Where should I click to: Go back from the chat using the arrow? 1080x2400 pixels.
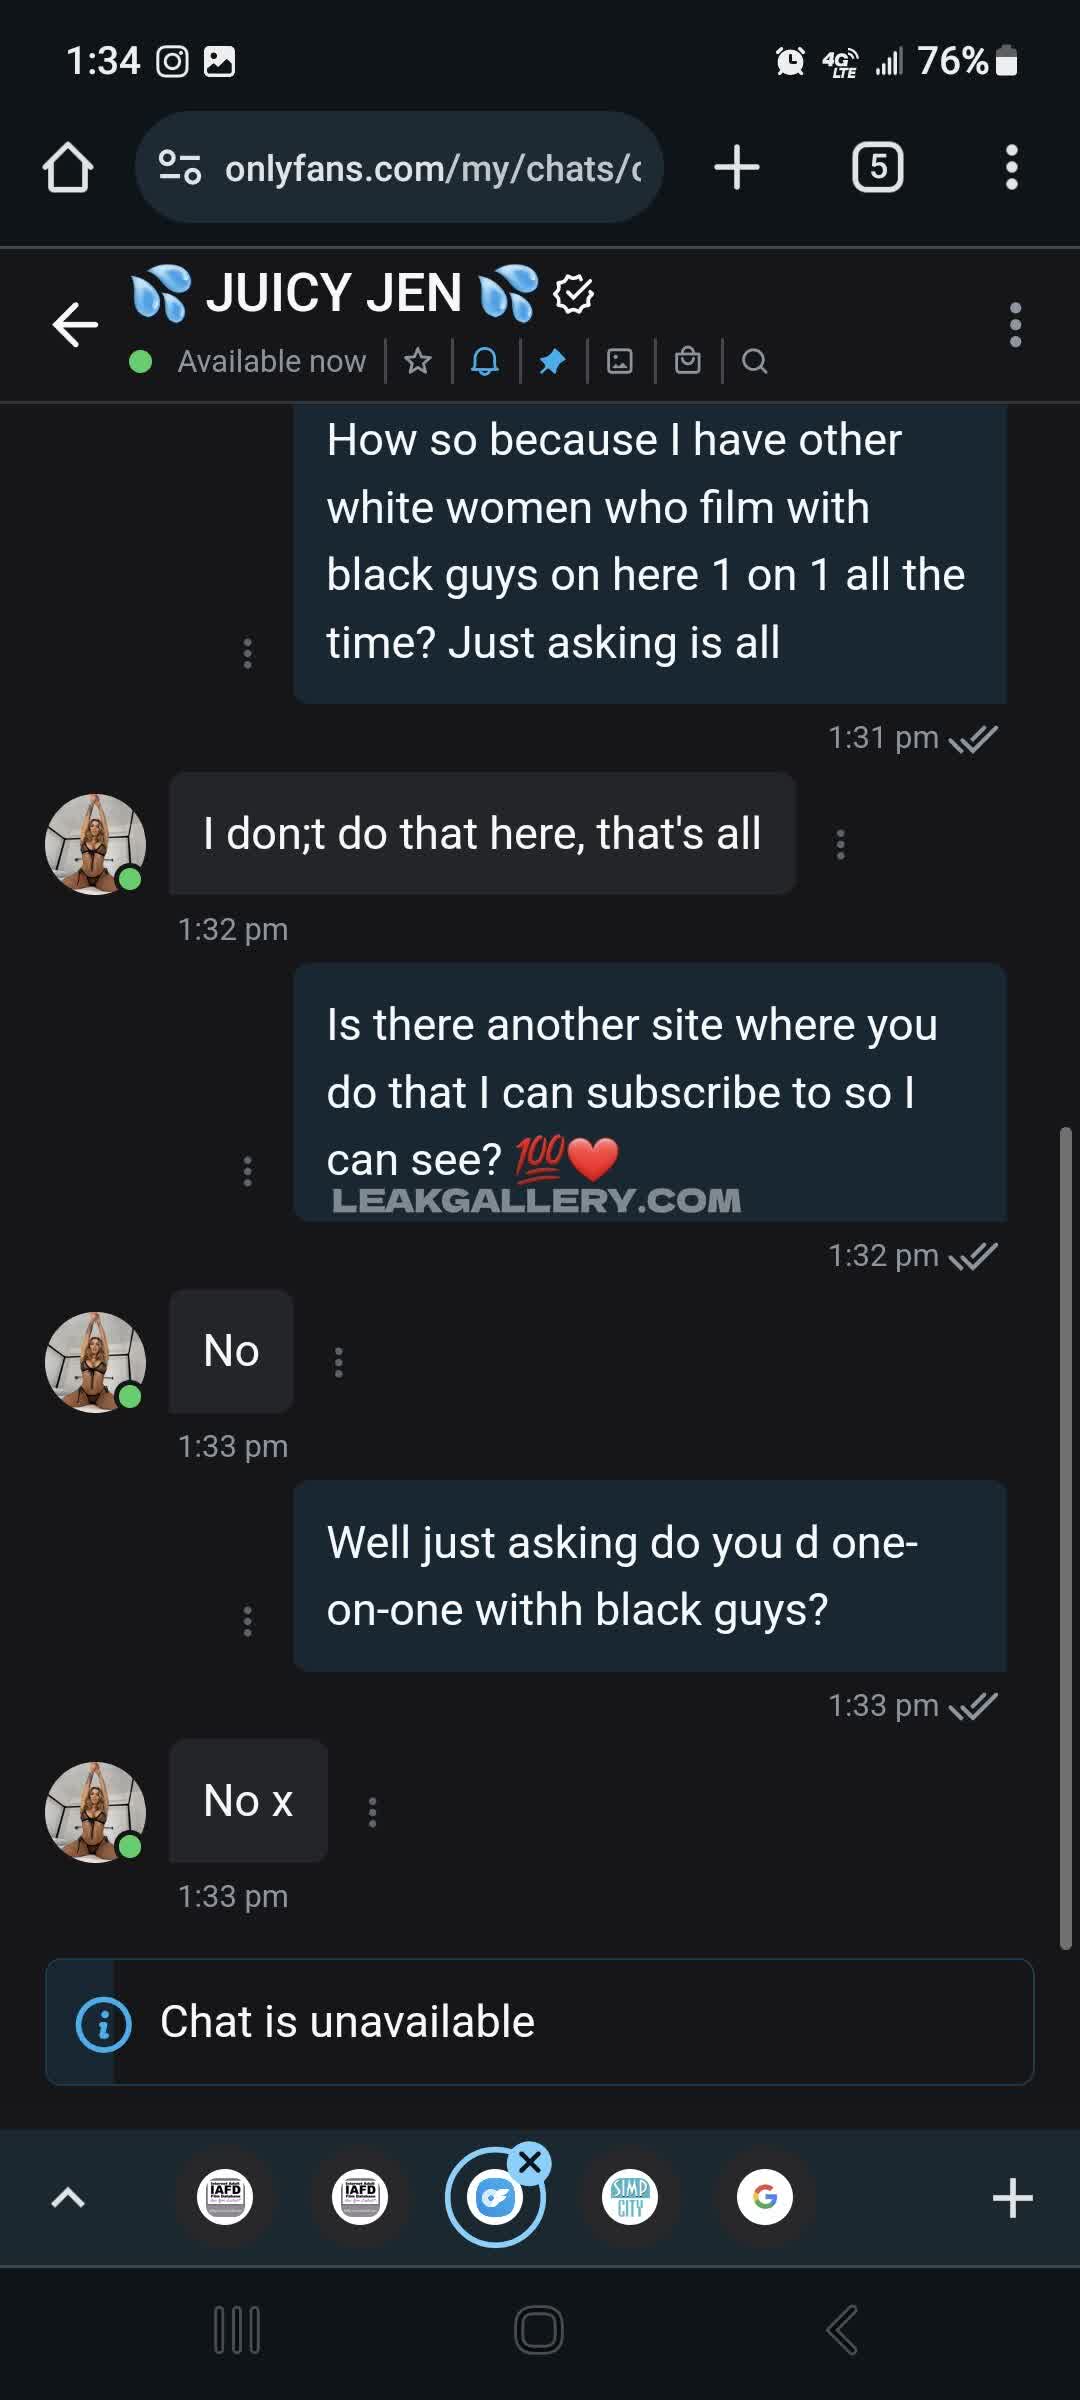75,324
